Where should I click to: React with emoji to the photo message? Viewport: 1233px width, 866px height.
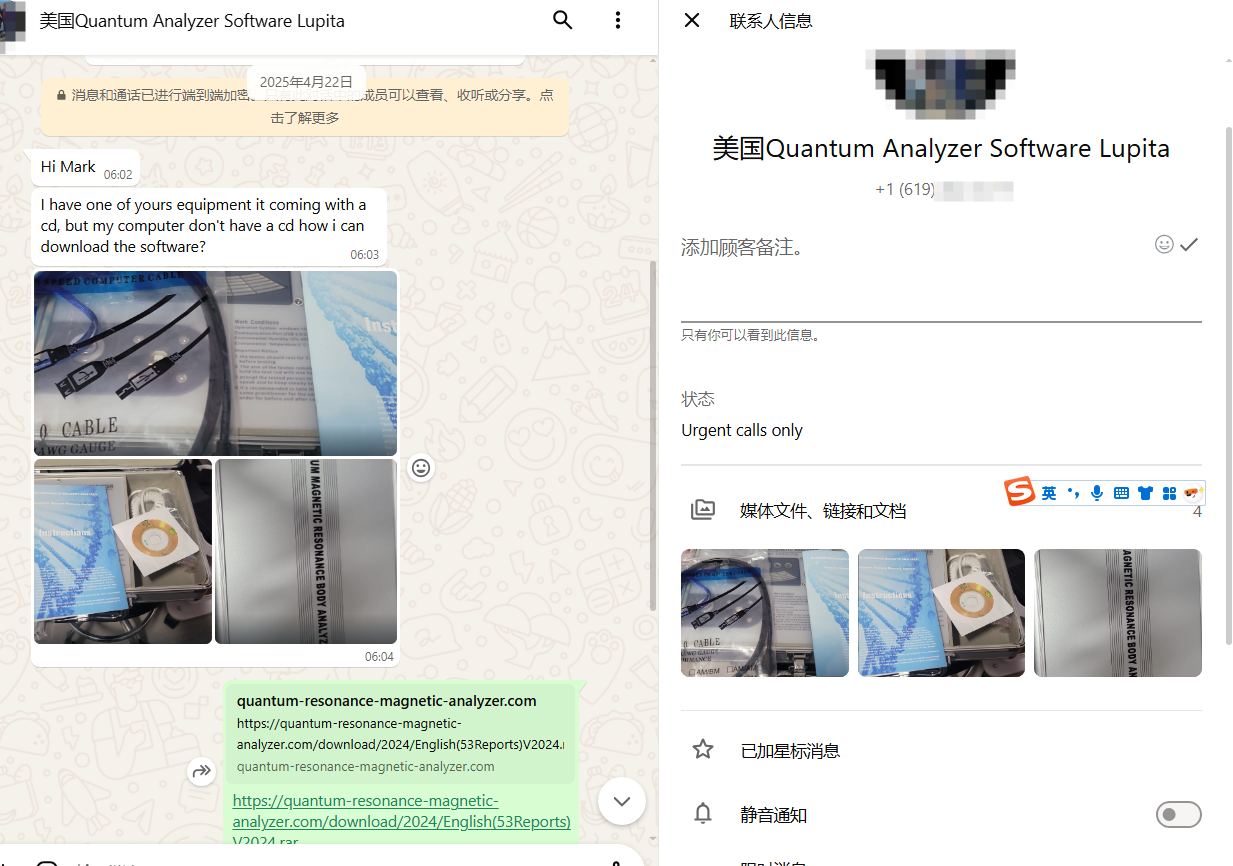click(x=422, y=468)
